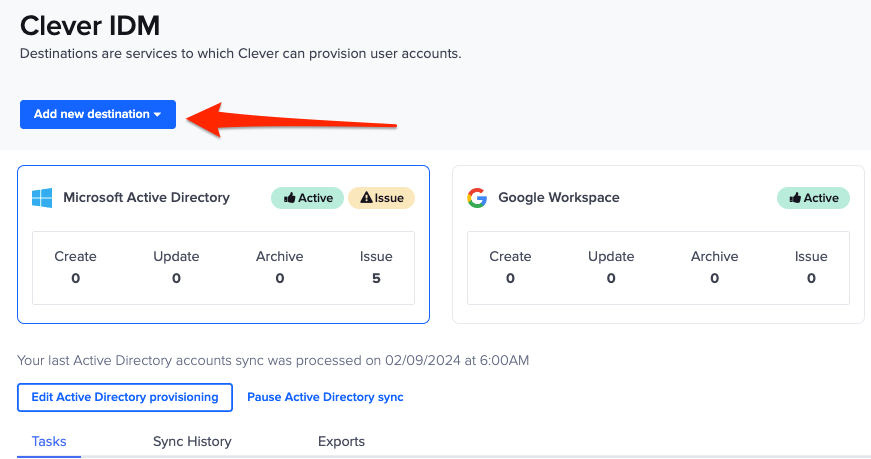Open the Sync History tab

[x=192, y=441]
